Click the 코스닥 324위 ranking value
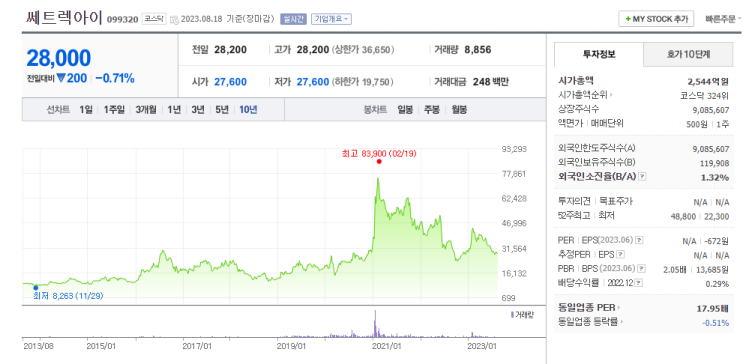This screenshot has height=364, width=743. [705, 95]
